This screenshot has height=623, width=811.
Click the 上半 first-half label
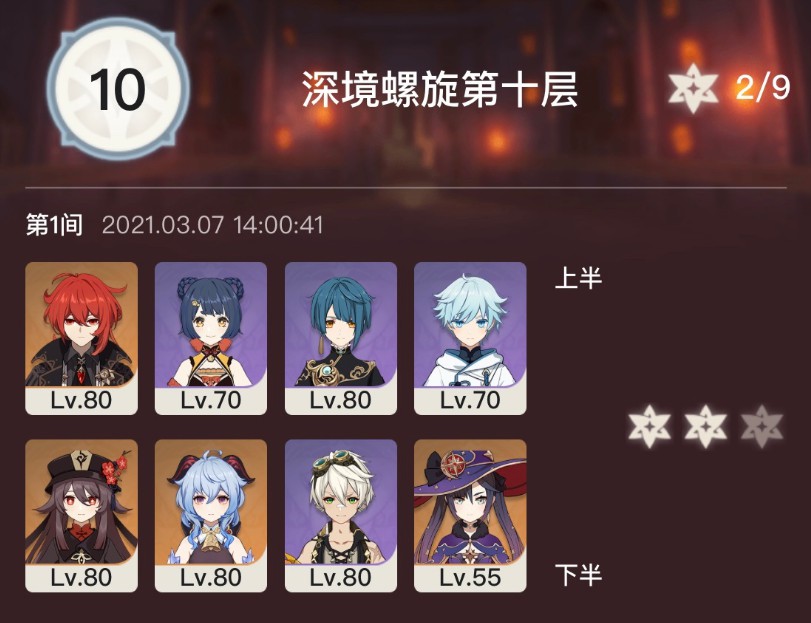click(x=578, y=278)
